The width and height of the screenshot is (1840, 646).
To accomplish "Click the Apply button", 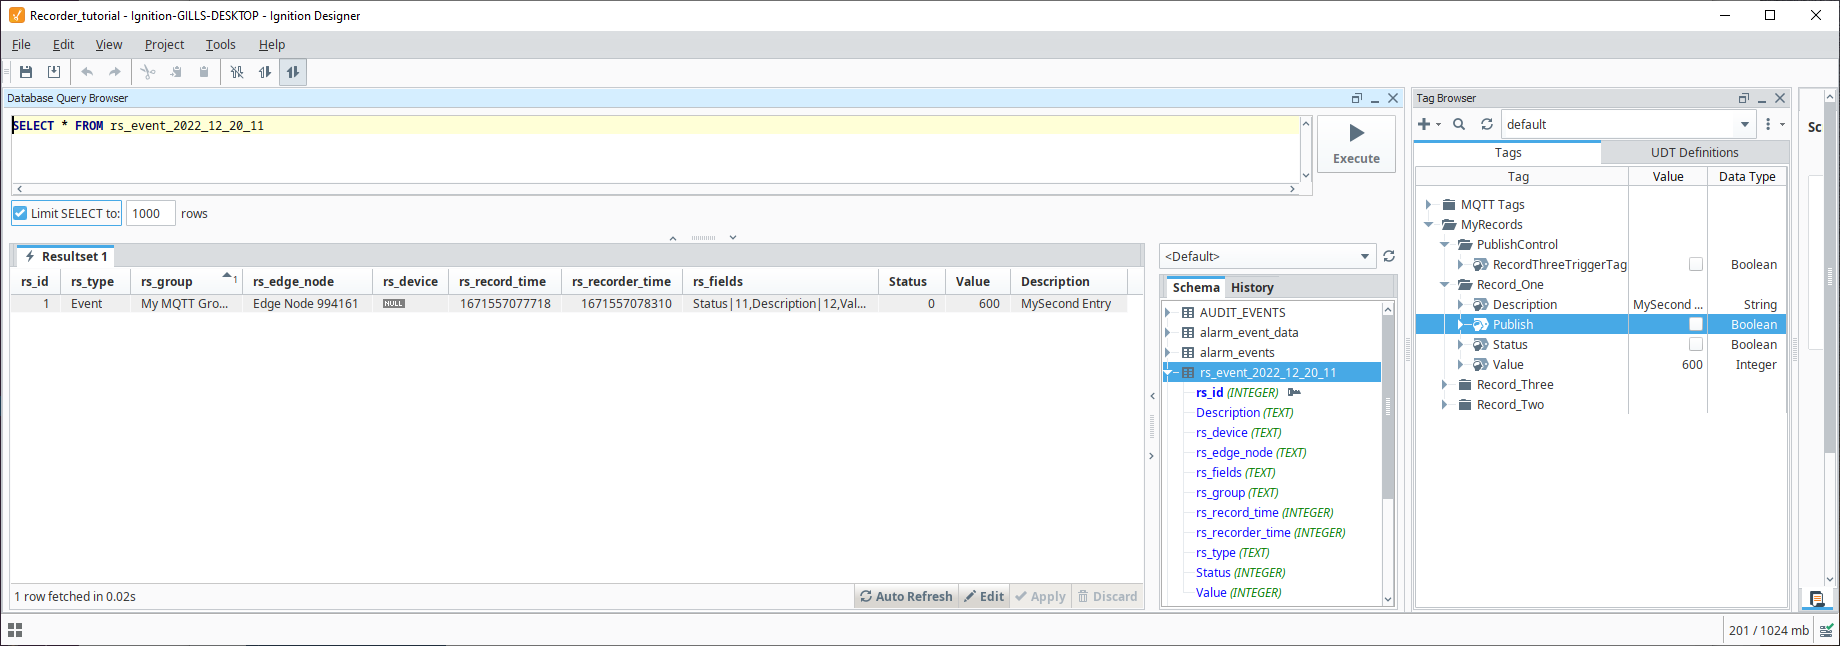I will [x=1040, y=596].
